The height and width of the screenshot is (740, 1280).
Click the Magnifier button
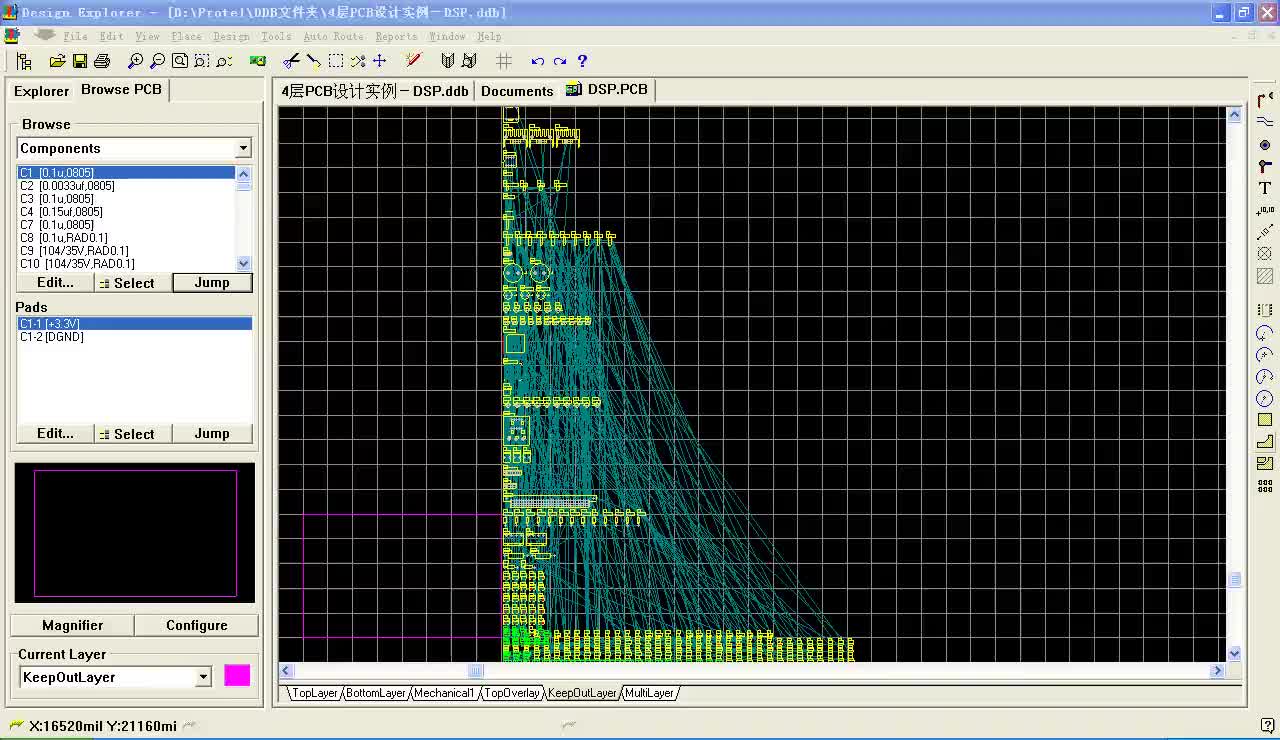[x=72, y=625]
